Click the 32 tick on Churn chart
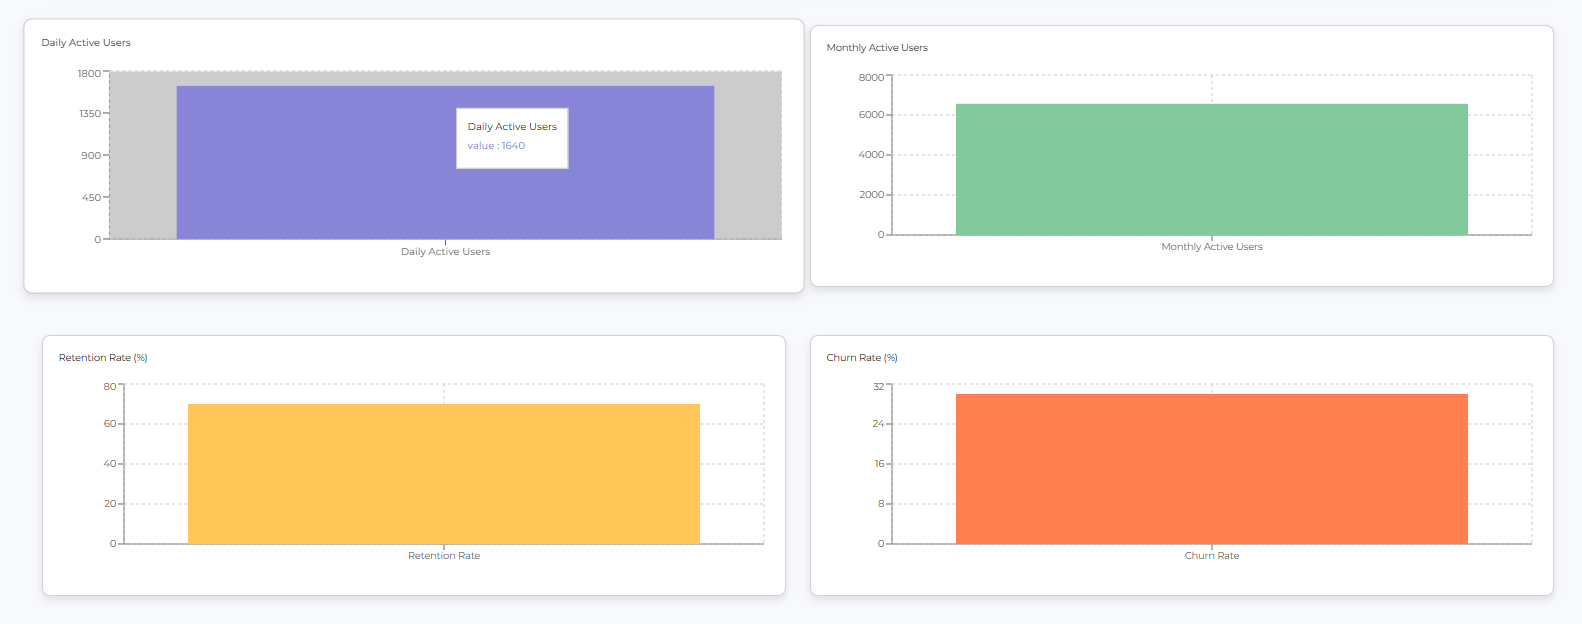Image resolution: width=1582 pixels, height=624 pixels. tap(878, 387)
